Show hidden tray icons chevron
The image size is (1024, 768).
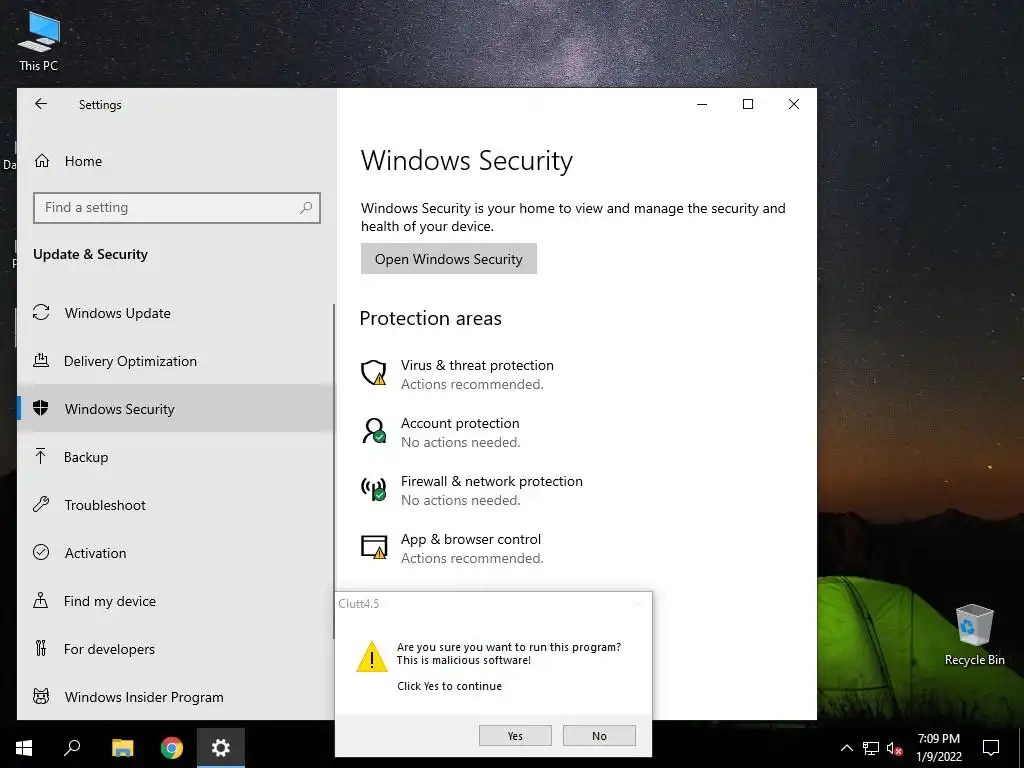846,748
